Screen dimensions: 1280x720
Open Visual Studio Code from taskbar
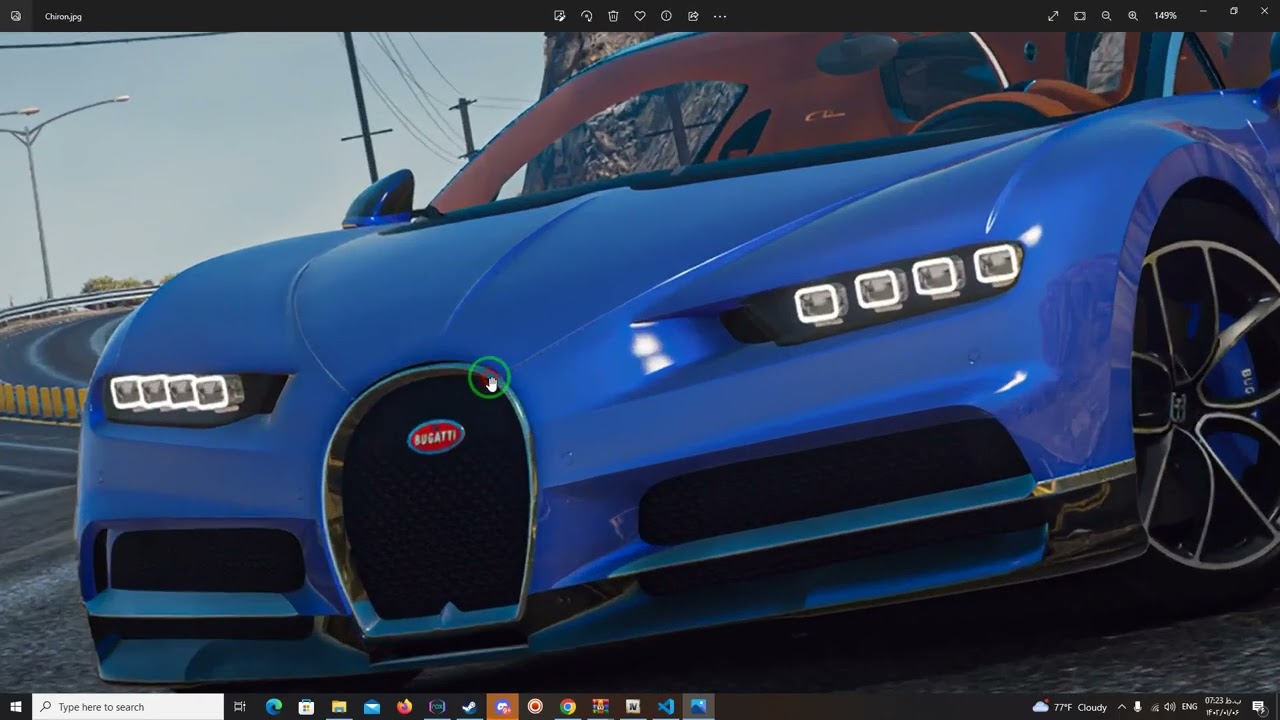(666, 707)
